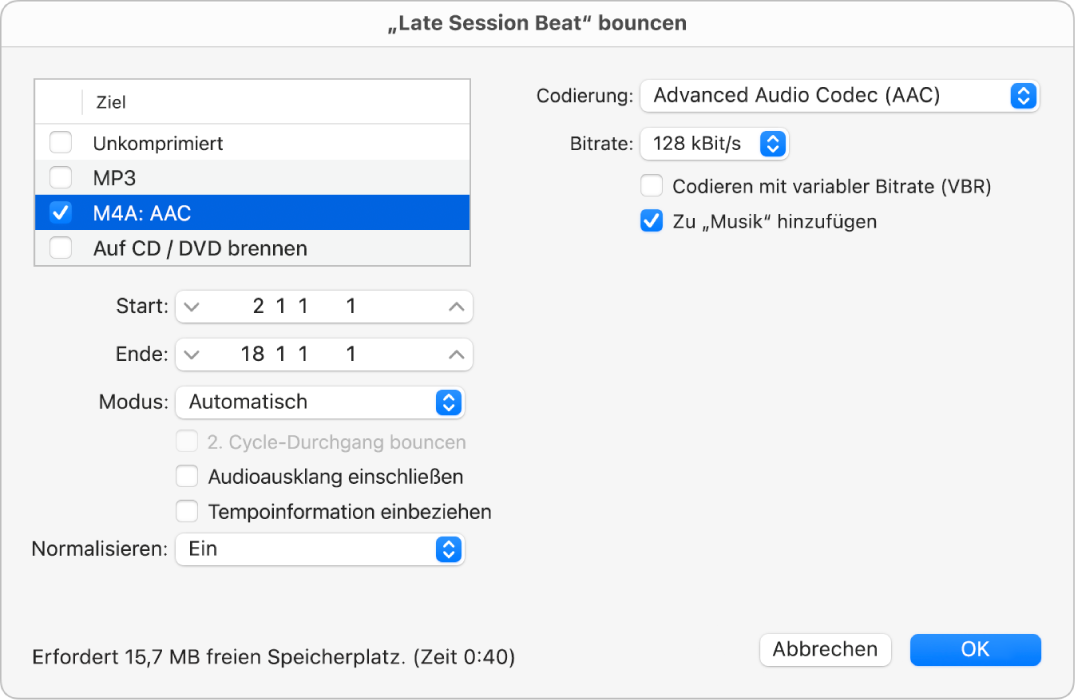
Task: Decrement the Ende value with the down arrow
Action: [190, 354]
